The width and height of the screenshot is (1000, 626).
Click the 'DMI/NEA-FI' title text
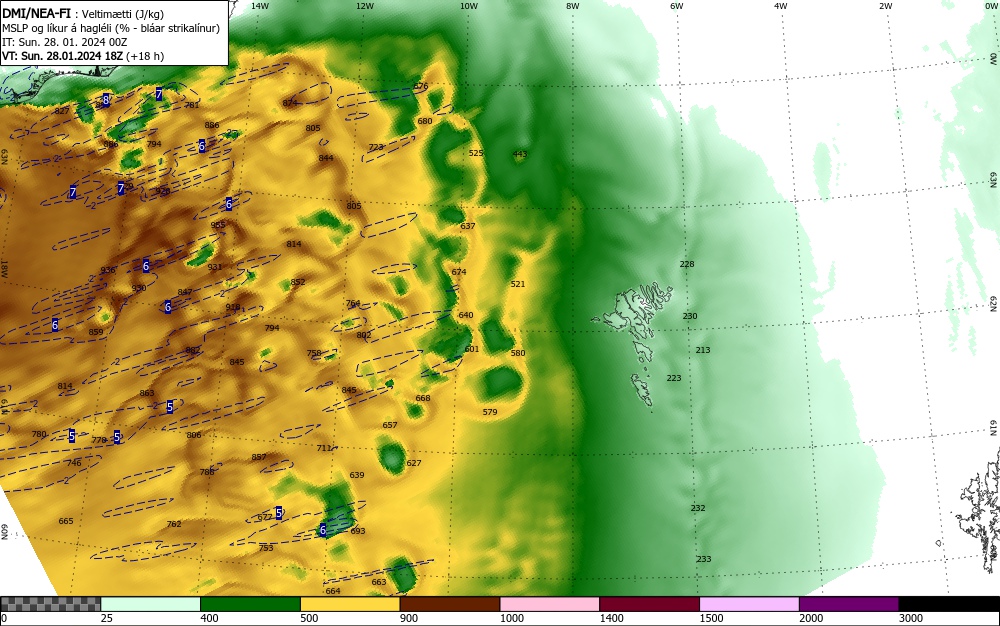click(36, 13)
